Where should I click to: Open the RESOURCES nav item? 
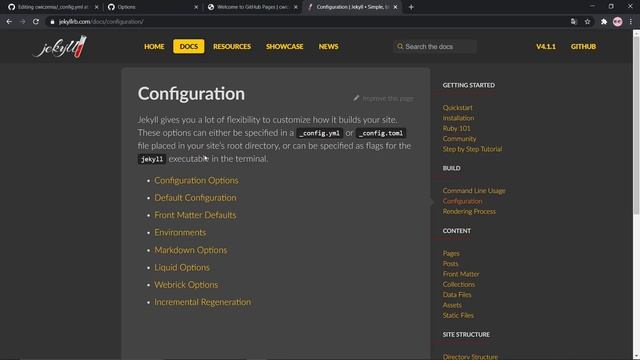[x=232, y=47]
